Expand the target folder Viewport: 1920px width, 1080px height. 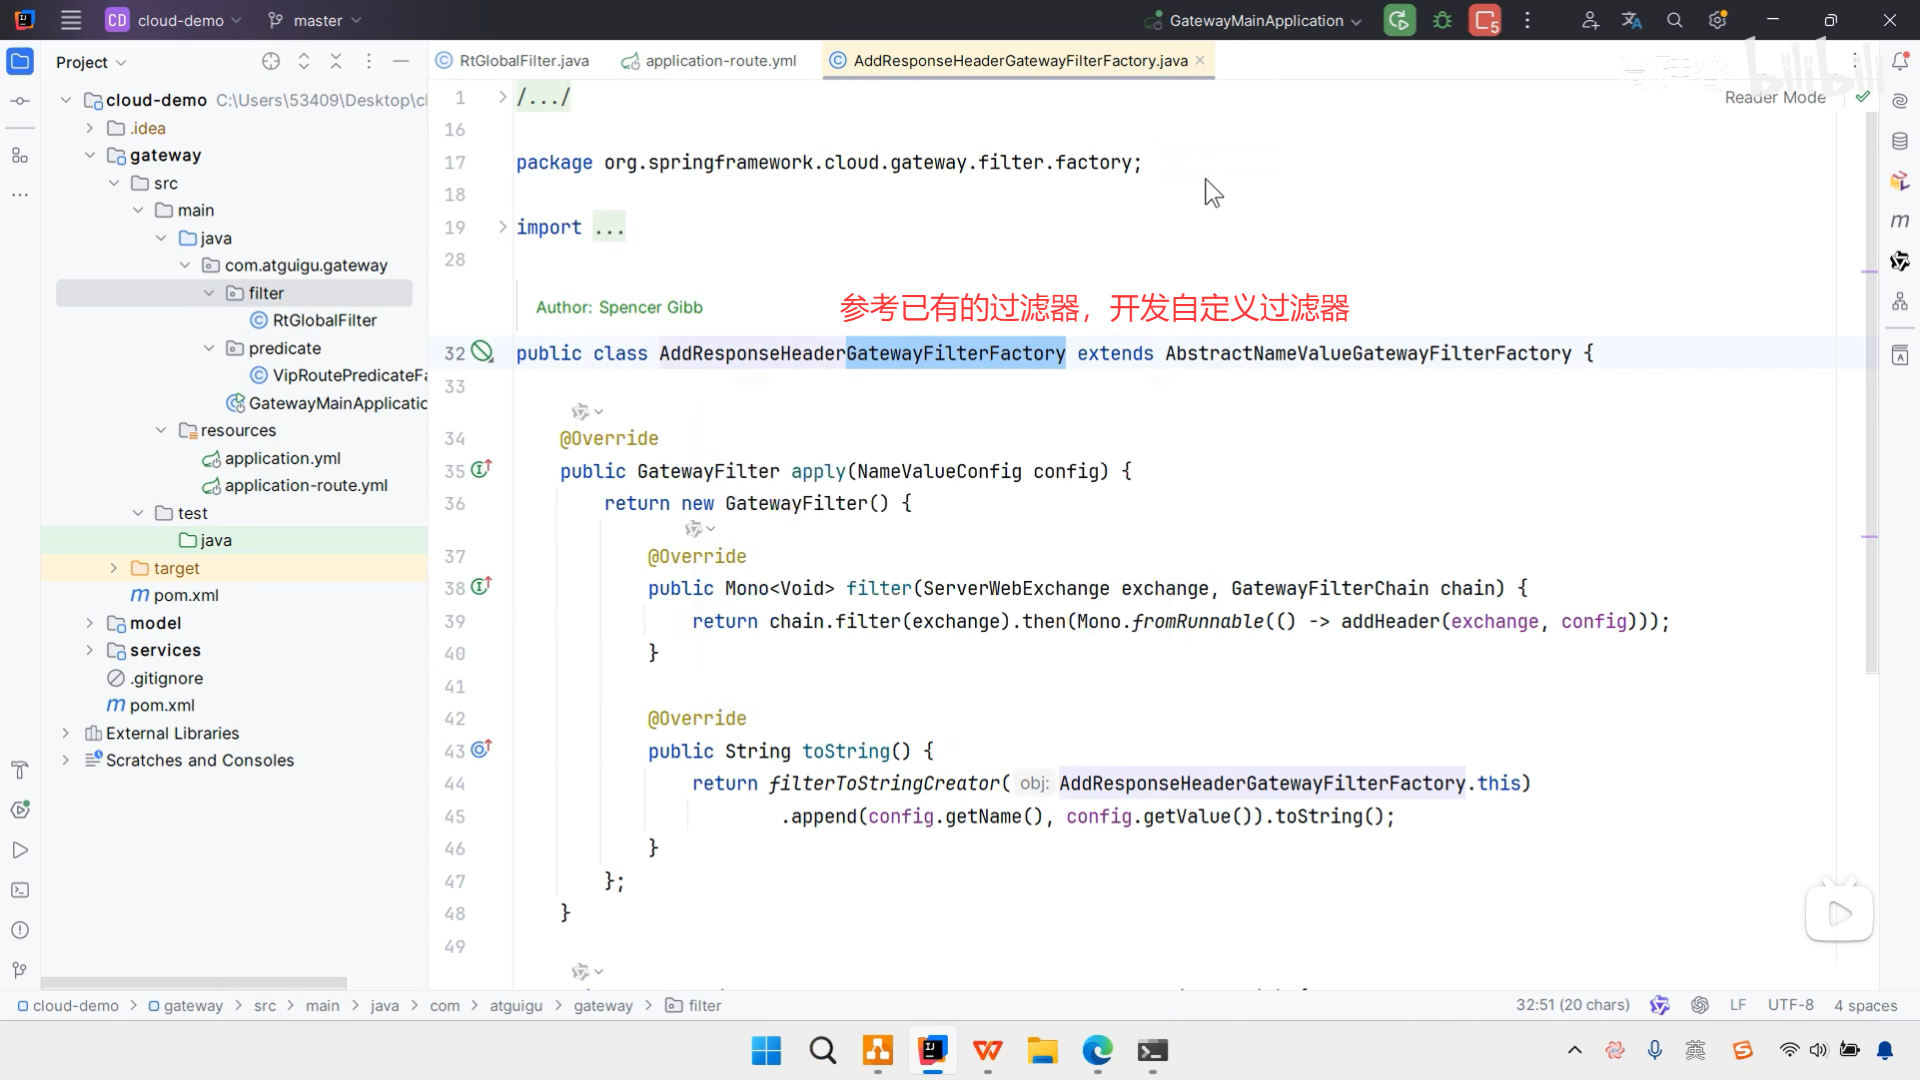pos(113,568)
